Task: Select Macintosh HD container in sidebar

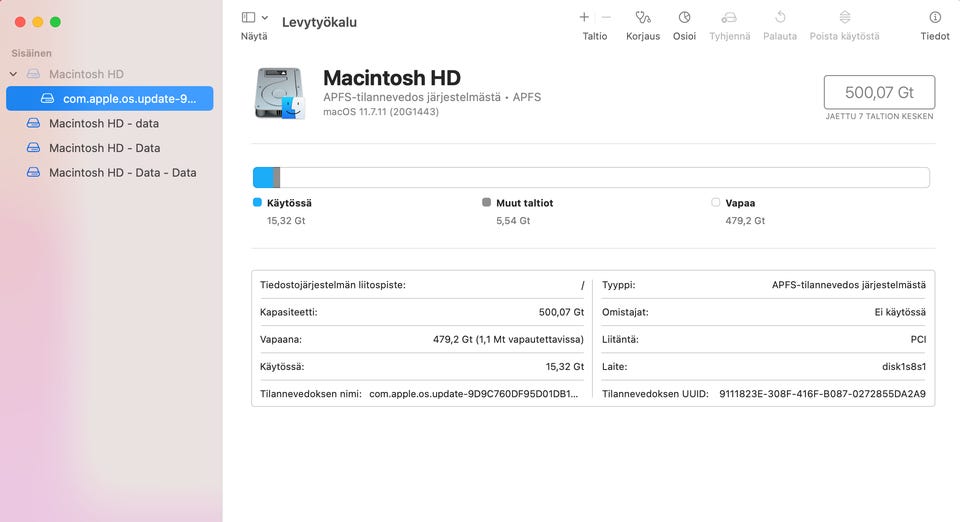Action: tap(86, 74)
